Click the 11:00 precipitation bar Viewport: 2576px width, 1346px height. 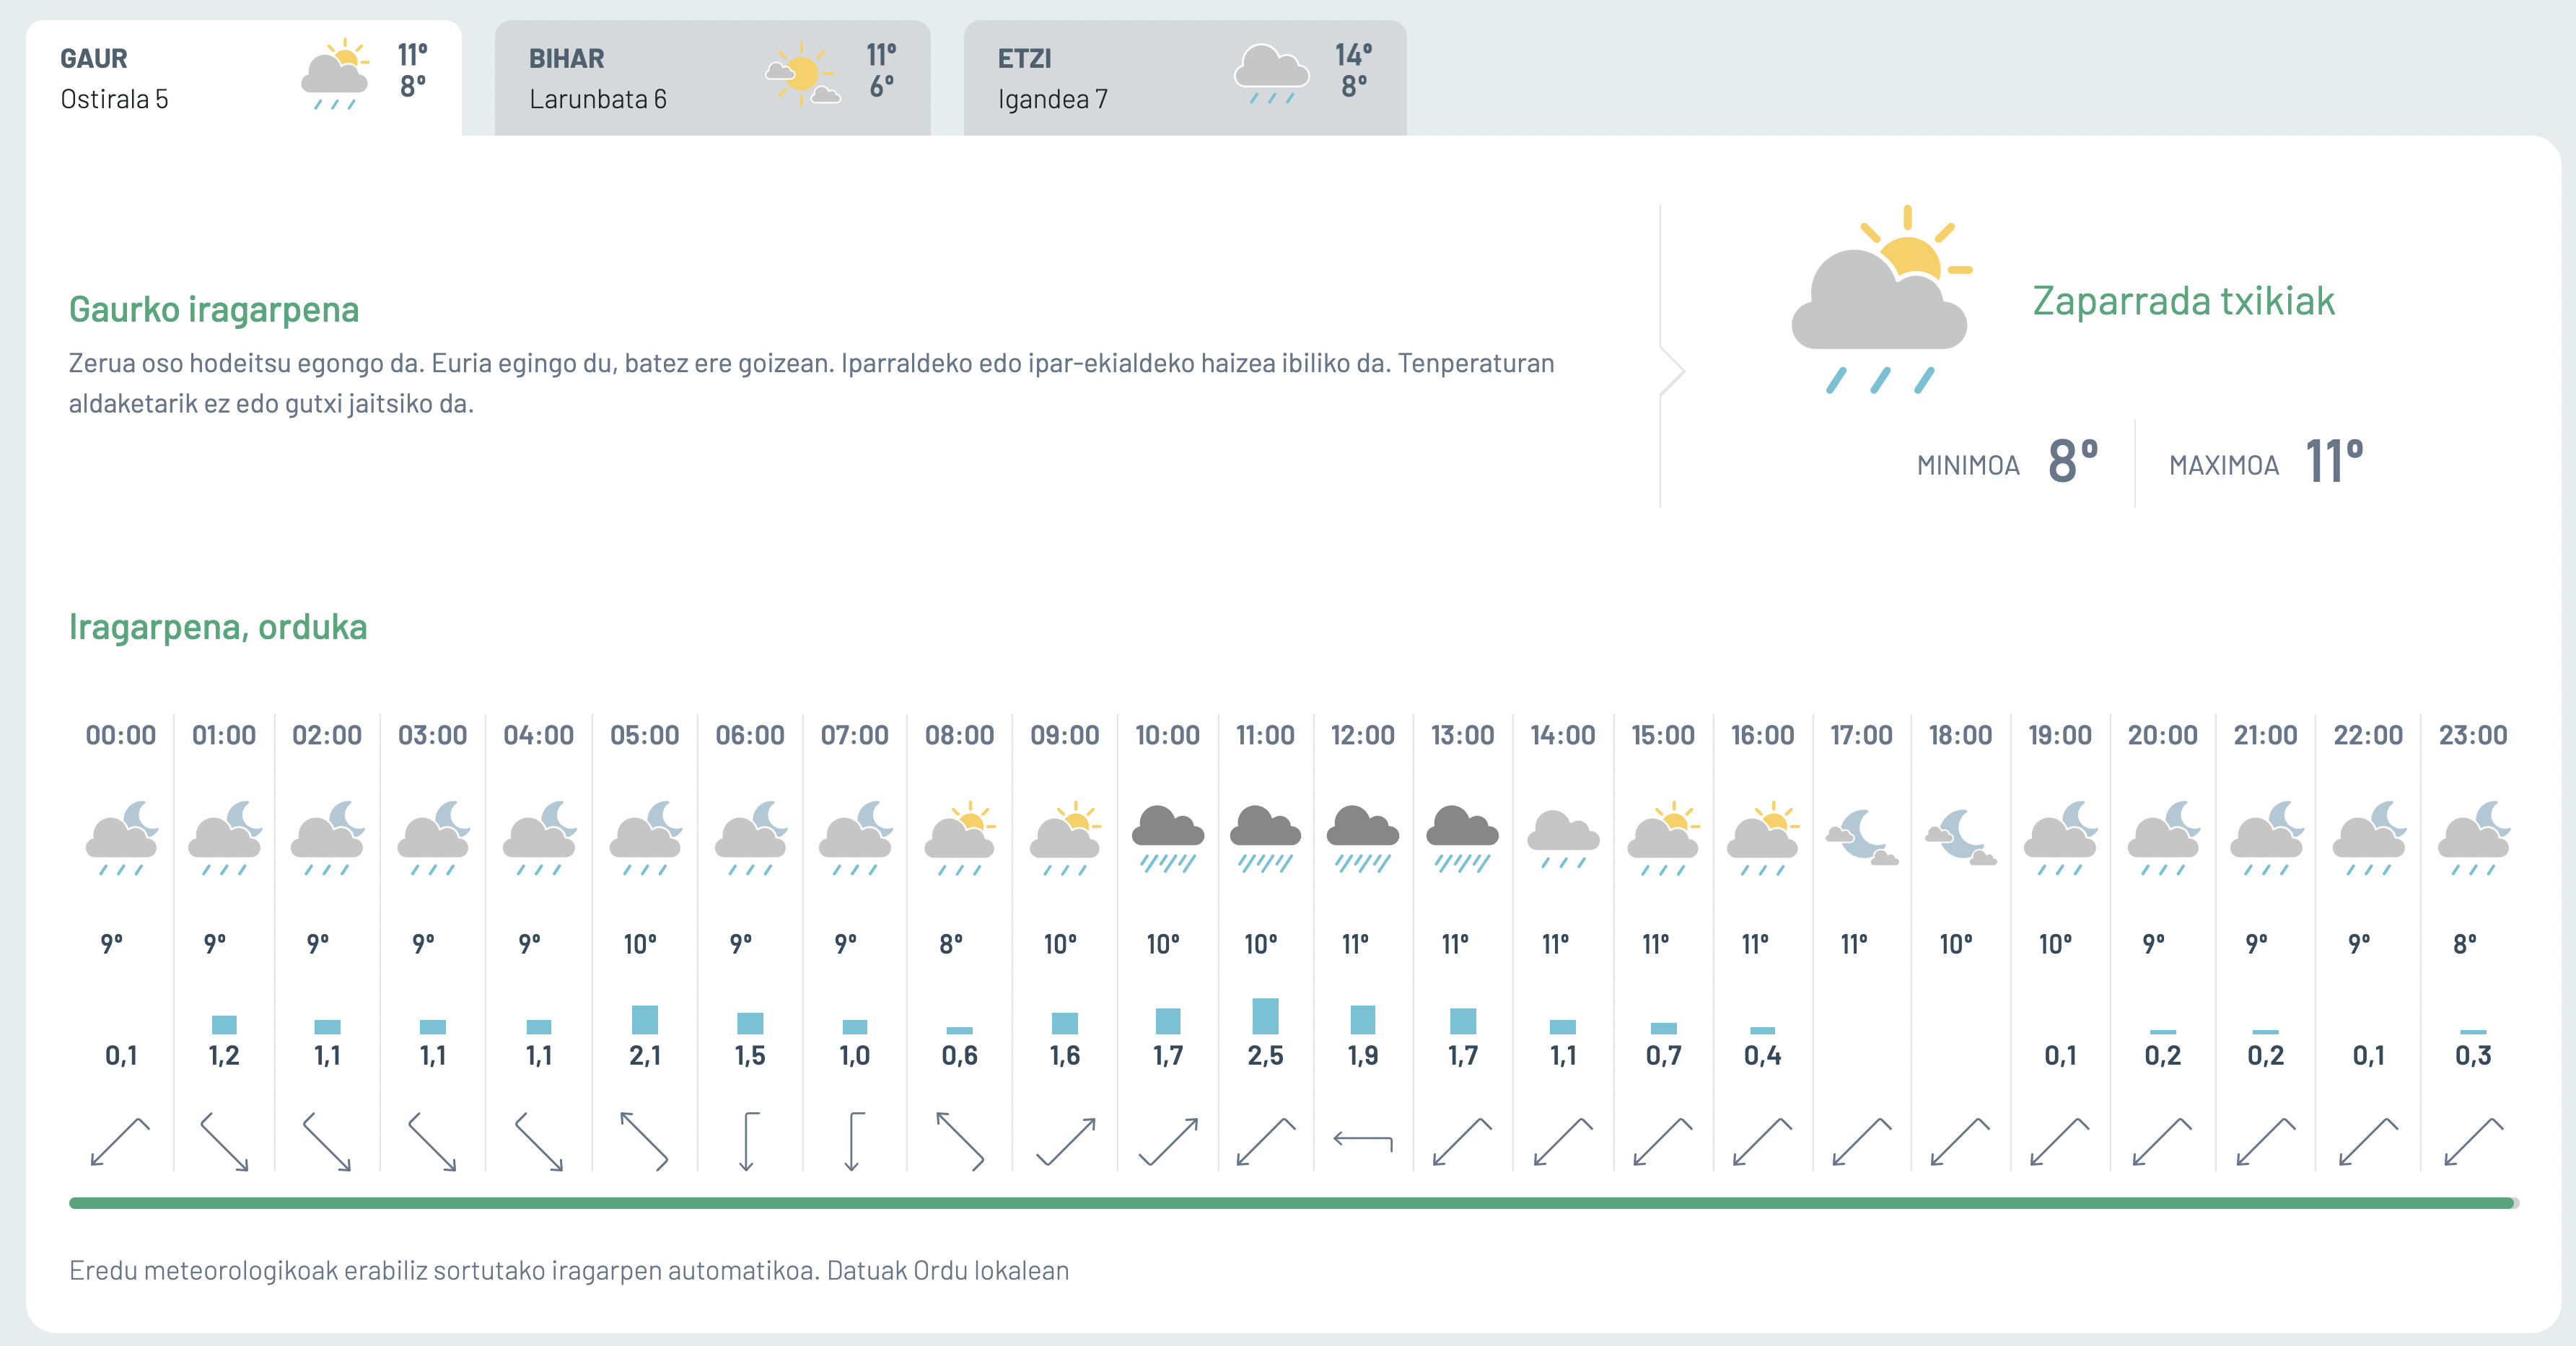point(1265,1016)
